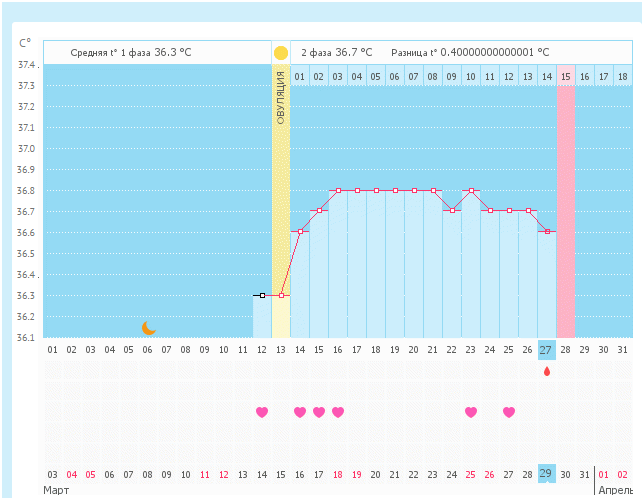642x498 pixels.
Task: Click the 36.8 data point on day 23
Action: [471, 190]
